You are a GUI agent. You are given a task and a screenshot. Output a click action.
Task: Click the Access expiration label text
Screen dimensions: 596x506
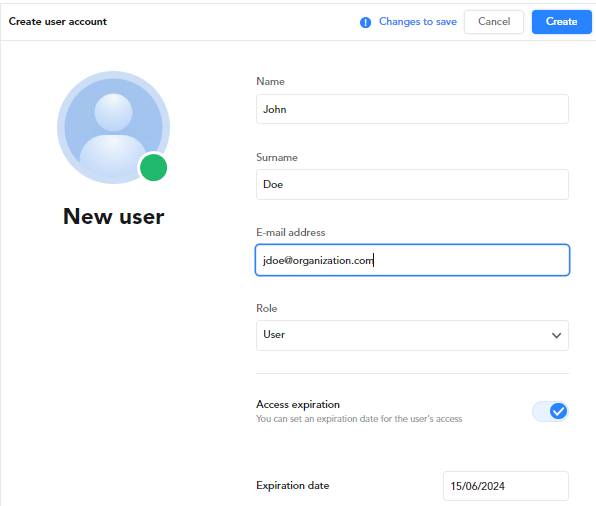pyautogui.click(x=298, y=404)
